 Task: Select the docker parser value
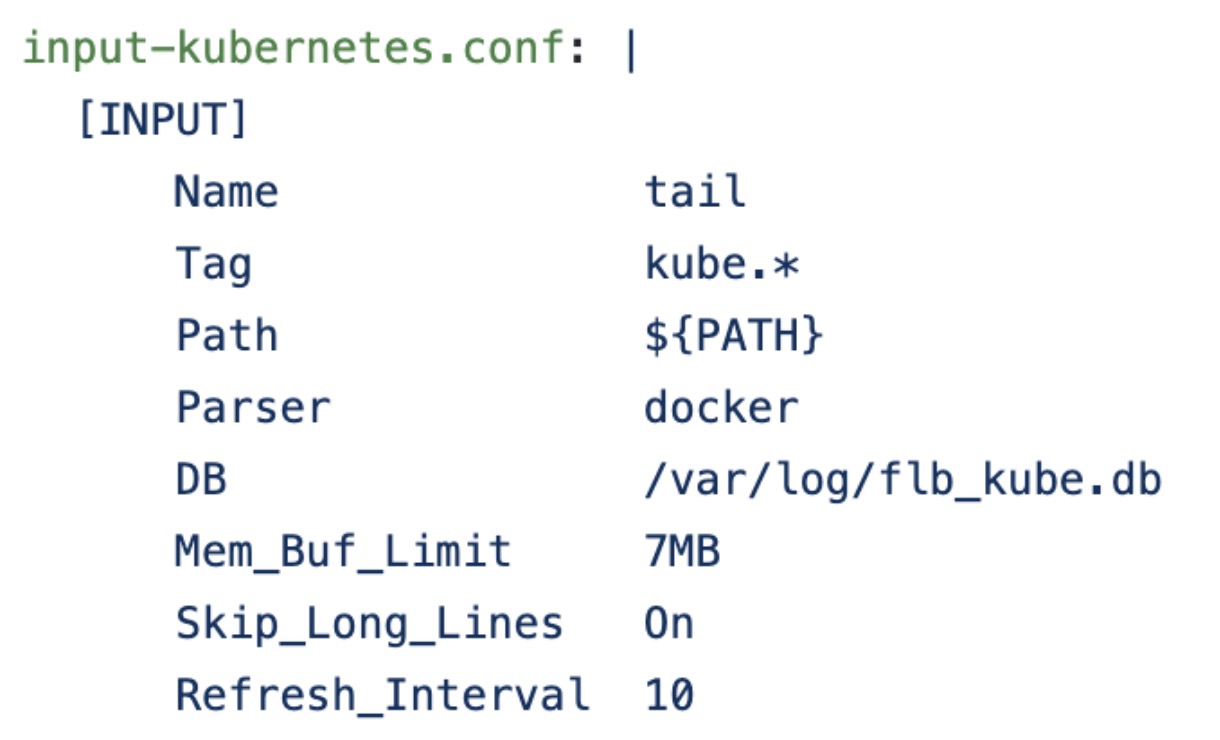coord(721,408)
